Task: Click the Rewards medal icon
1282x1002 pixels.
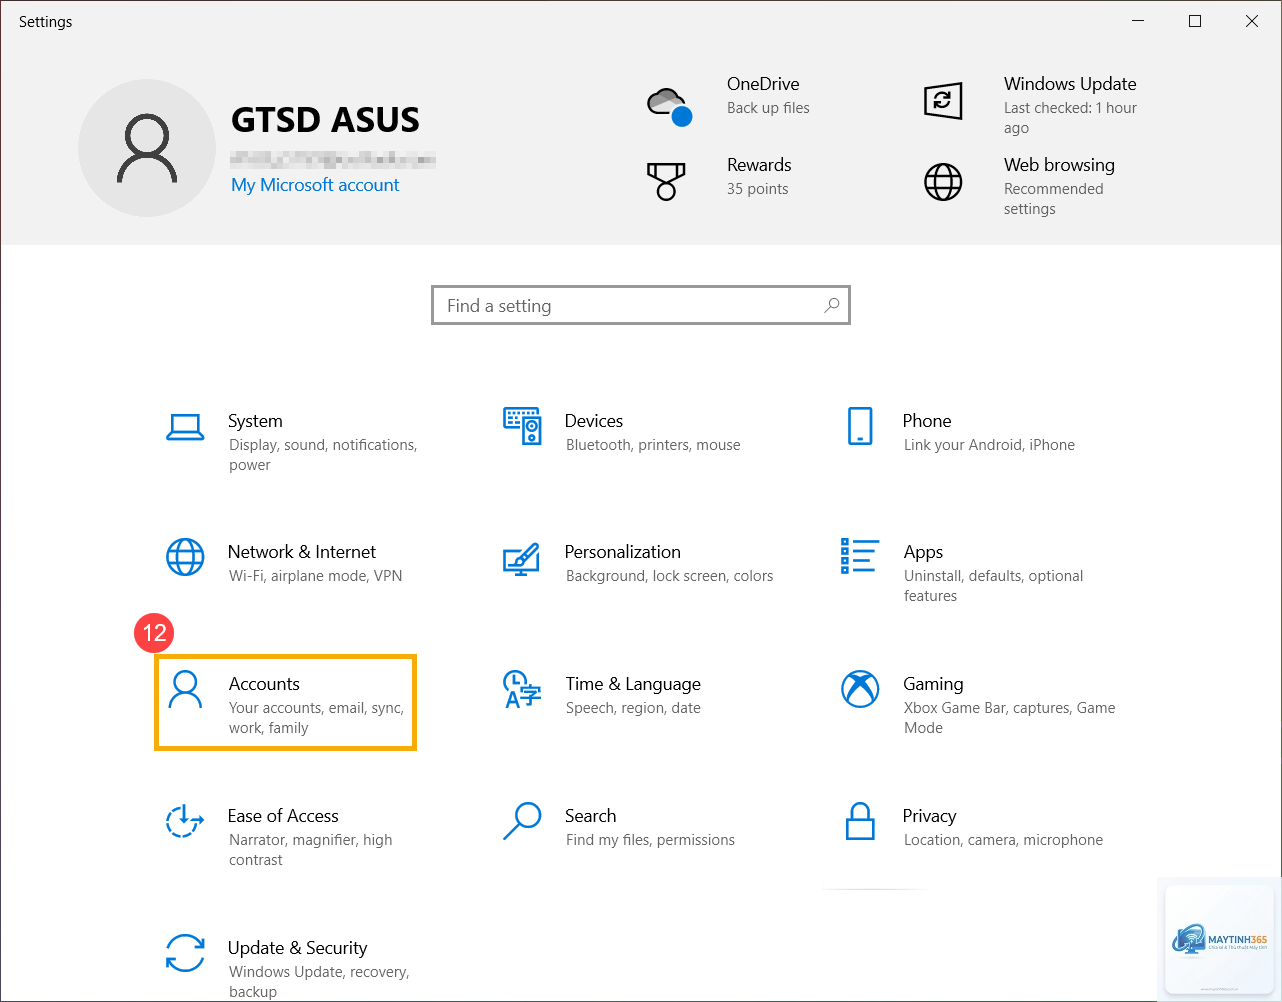Action: [x=666, y=182]
